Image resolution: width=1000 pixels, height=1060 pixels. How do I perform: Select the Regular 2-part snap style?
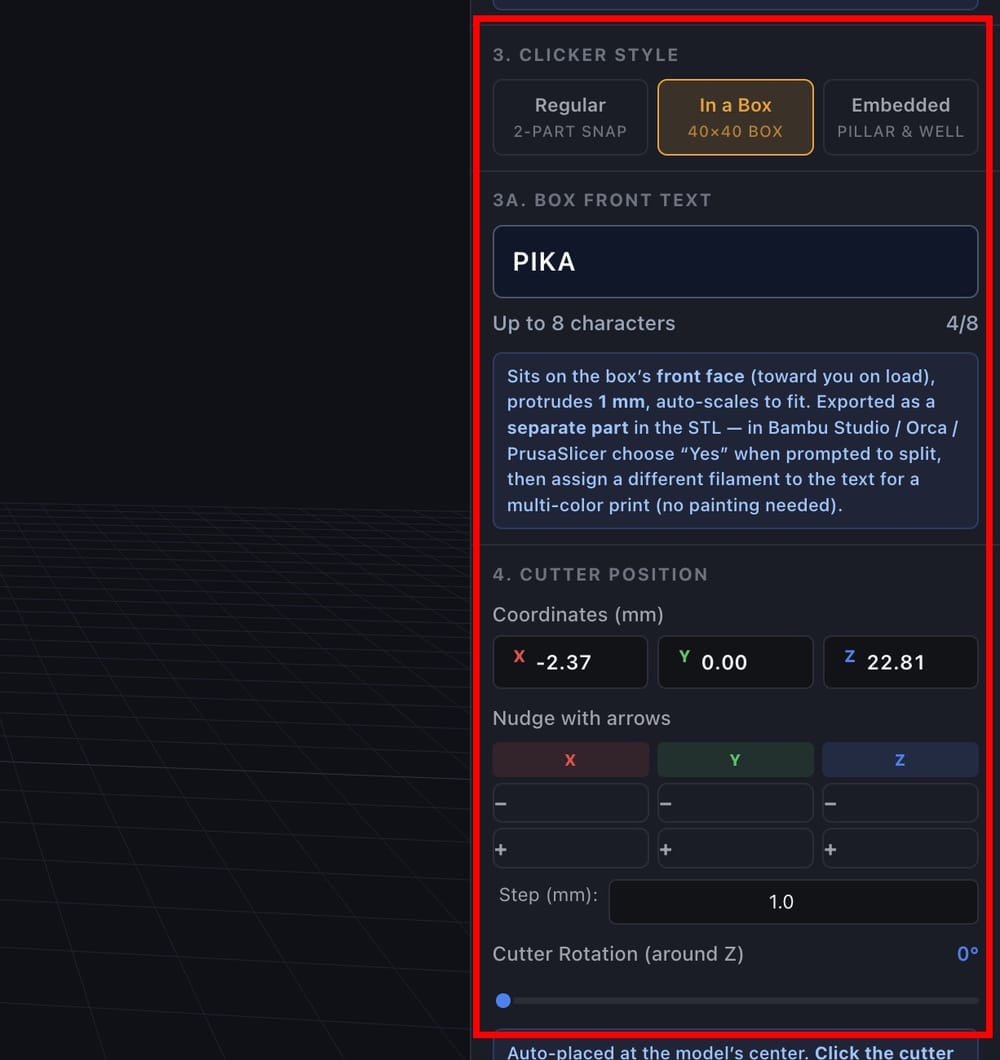click(570, 118)
